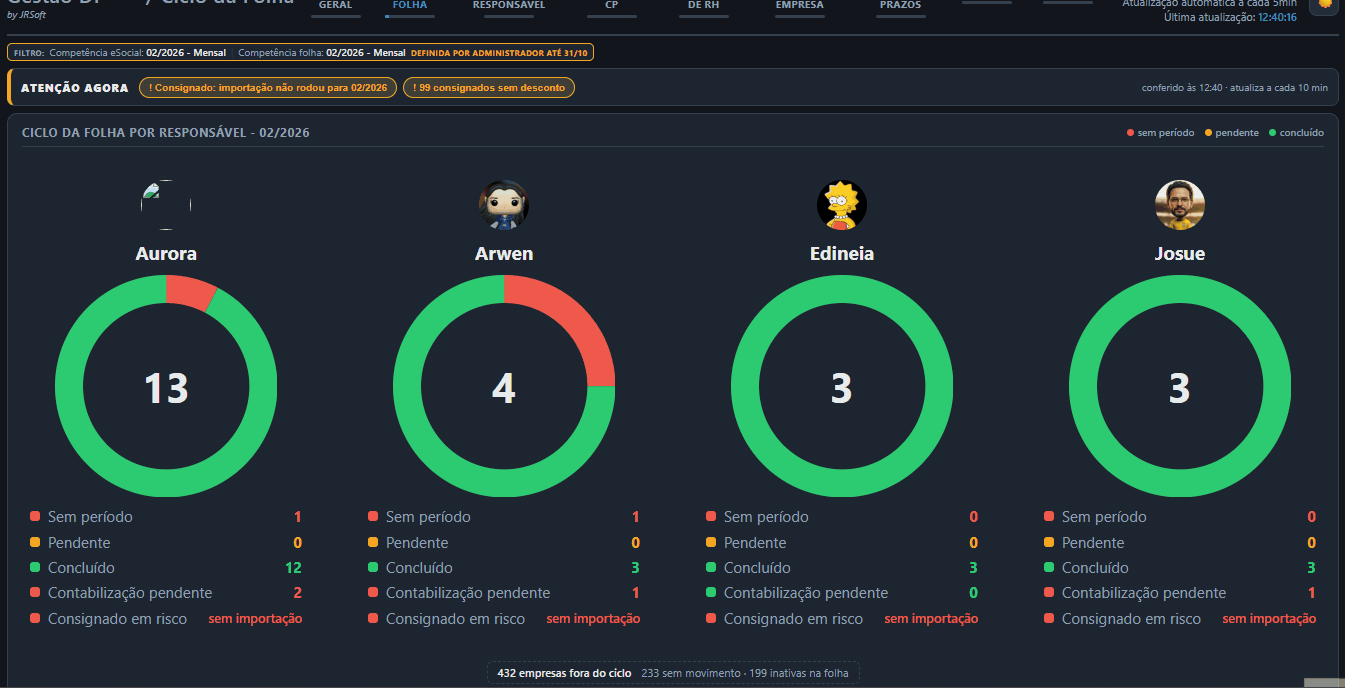Image resolution: width=1345 pixels, height=688 pixels.
Task: Click Arwen's 'Sem período' label
Action: click(x=428, y=517)
